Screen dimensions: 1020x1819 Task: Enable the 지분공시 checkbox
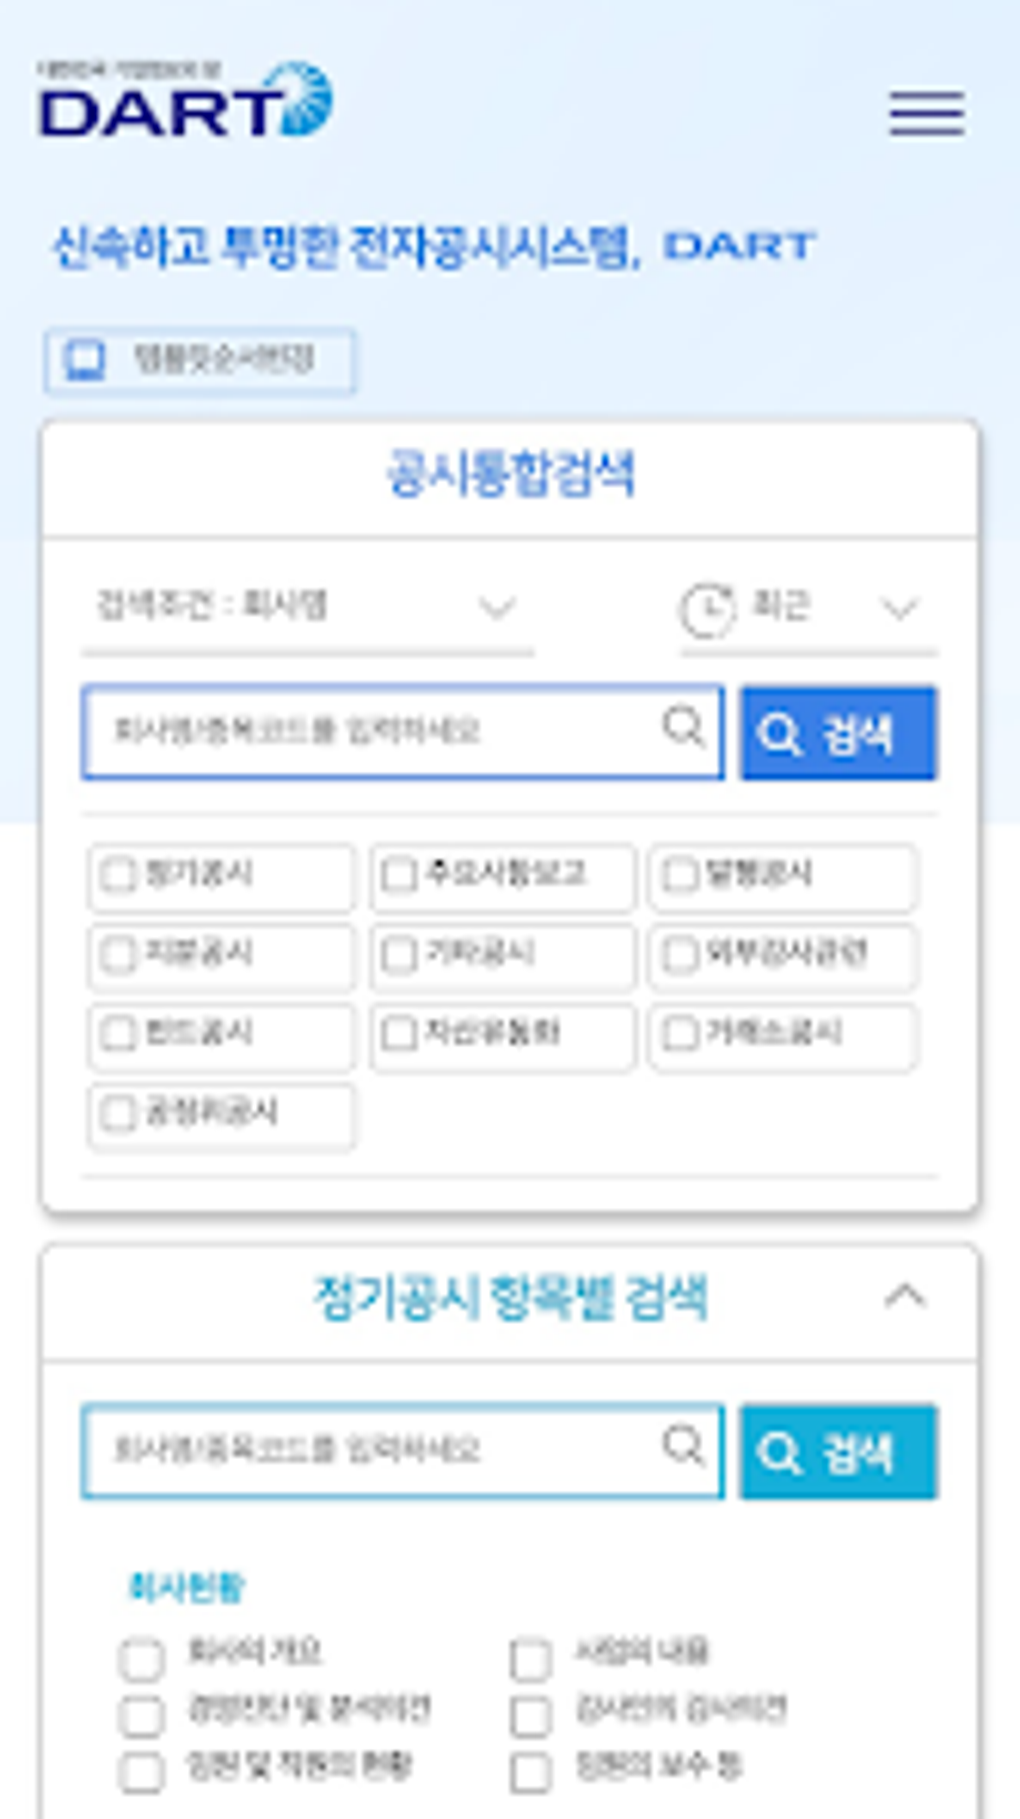point(118,954)
